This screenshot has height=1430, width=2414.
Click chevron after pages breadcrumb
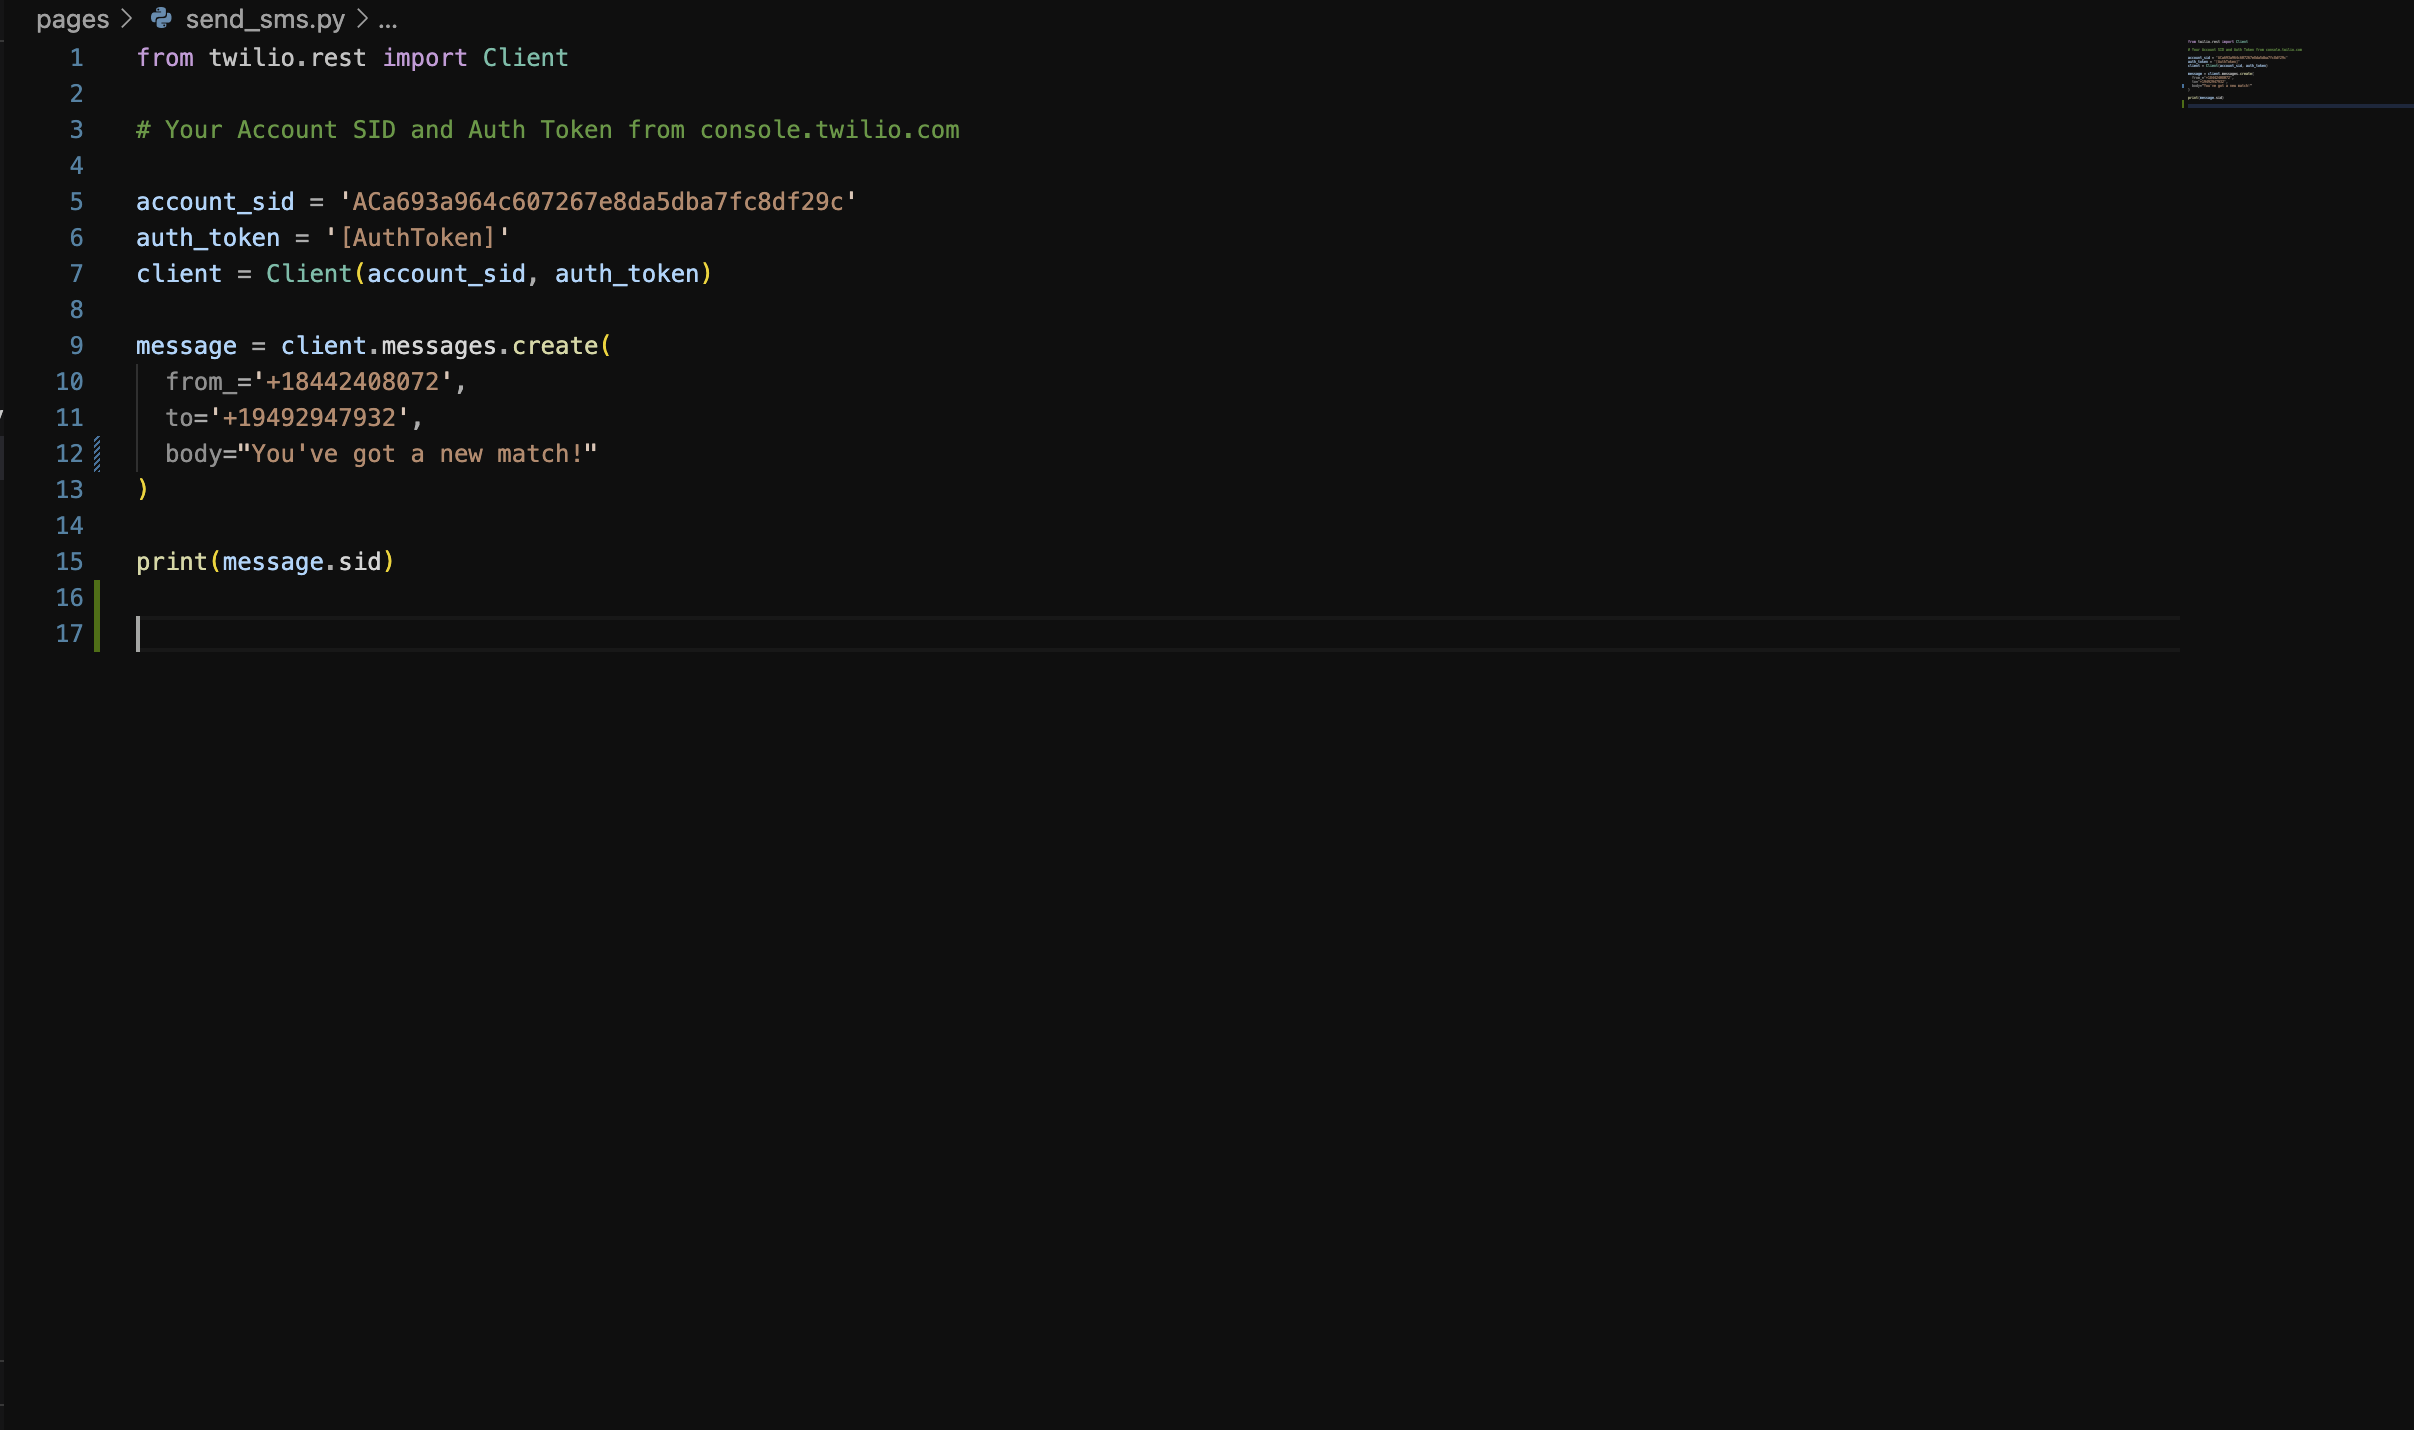pos(127,18)
